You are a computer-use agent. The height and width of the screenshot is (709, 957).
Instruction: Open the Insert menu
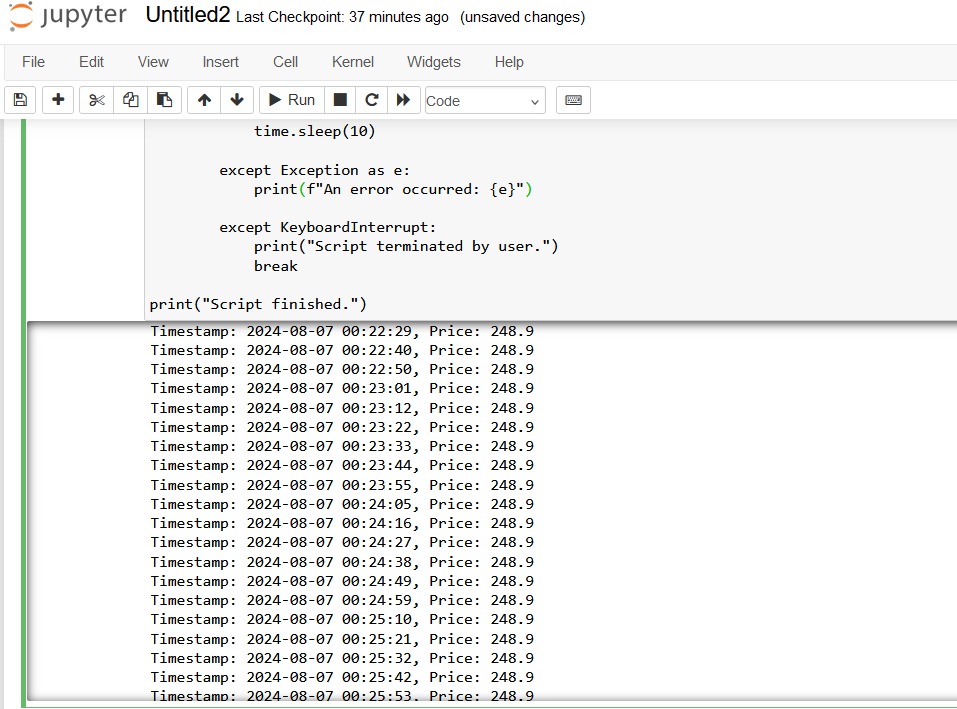click(x=220, y=62)
